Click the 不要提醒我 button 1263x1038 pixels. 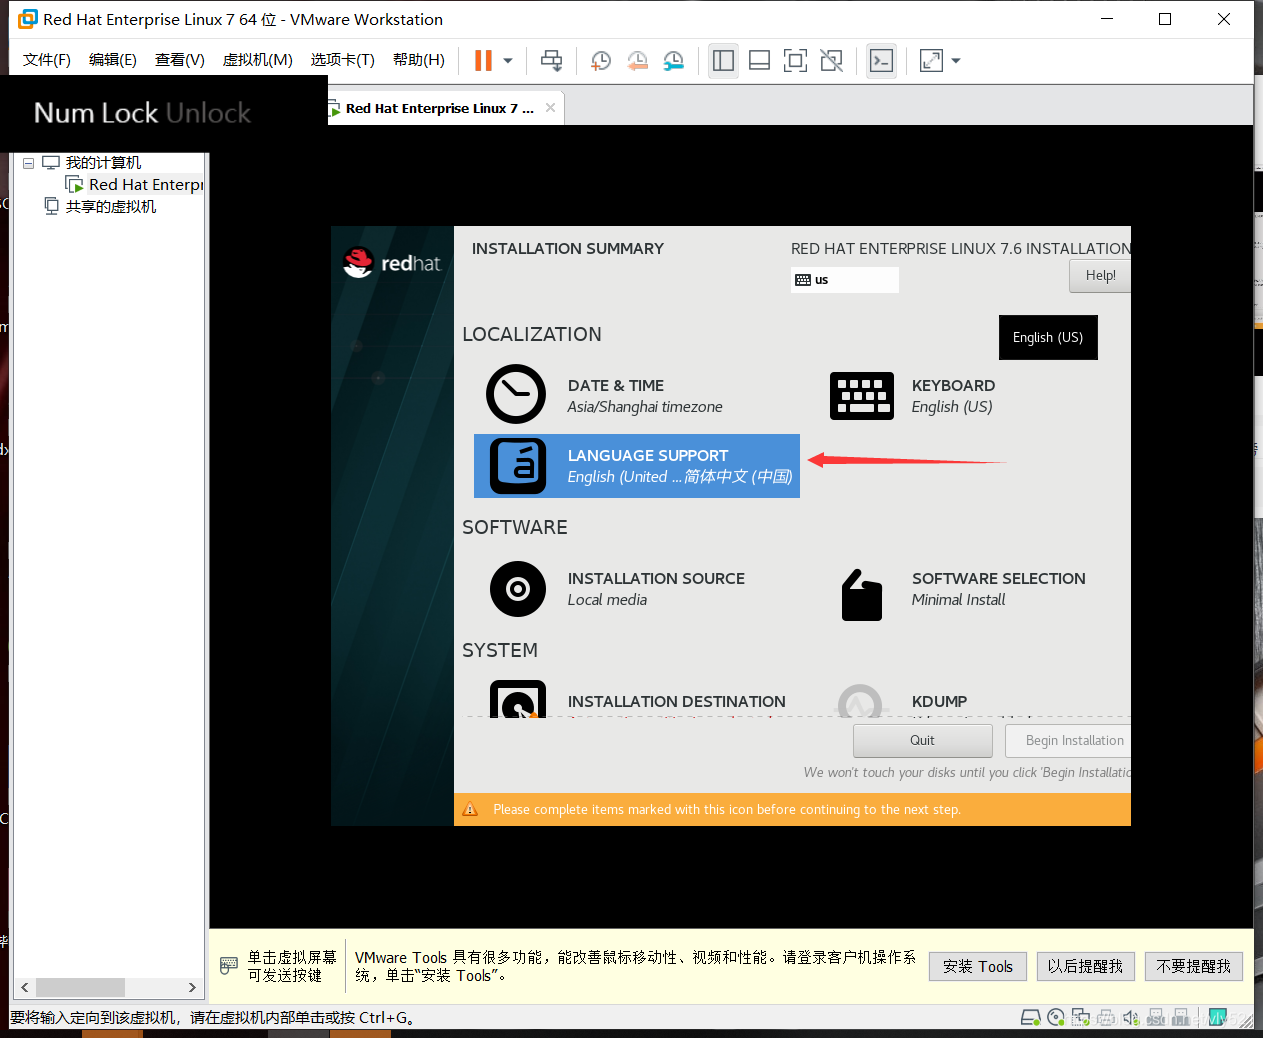pyautogui.click(x=1194, y=966)
